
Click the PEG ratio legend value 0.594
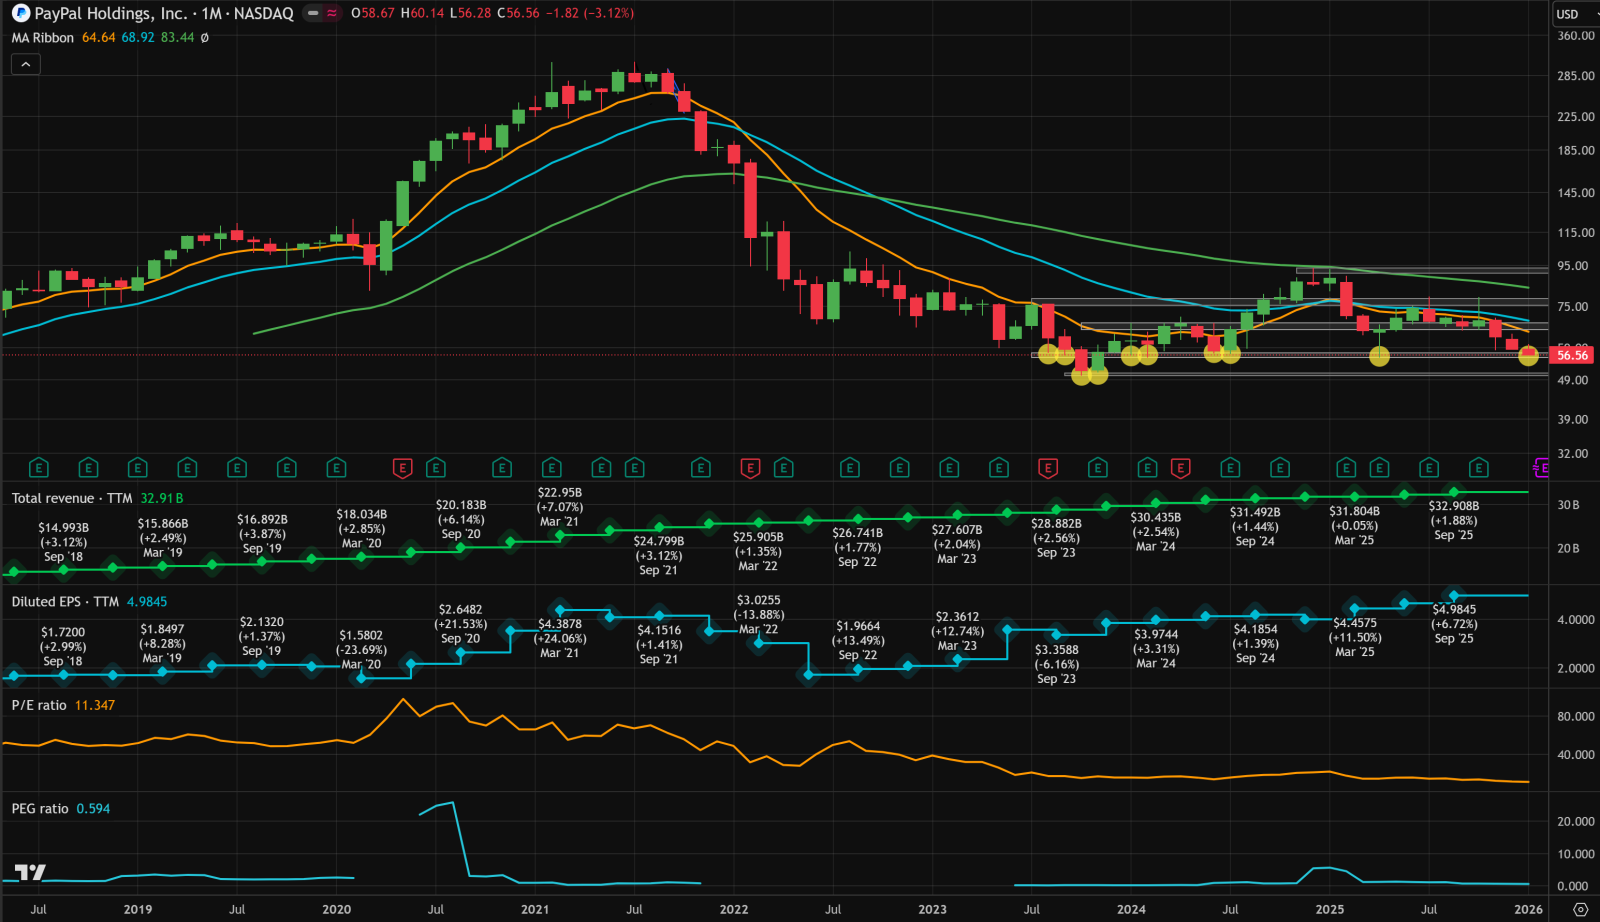[x=93, y=809]
